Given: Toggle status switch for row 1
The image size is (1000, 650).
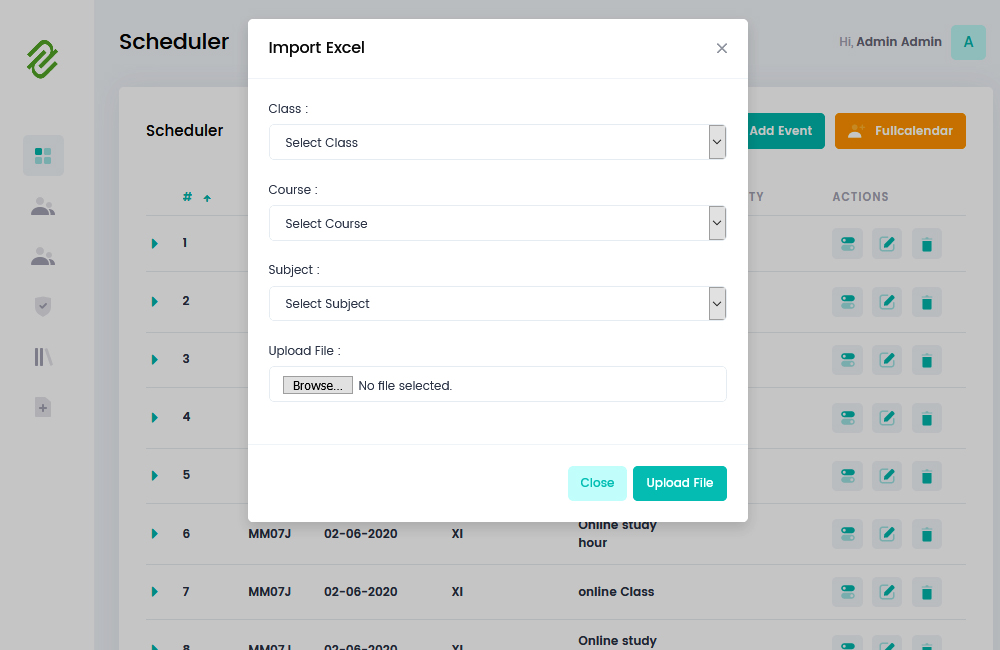Looking at the screenshot, I should (848, 244).
